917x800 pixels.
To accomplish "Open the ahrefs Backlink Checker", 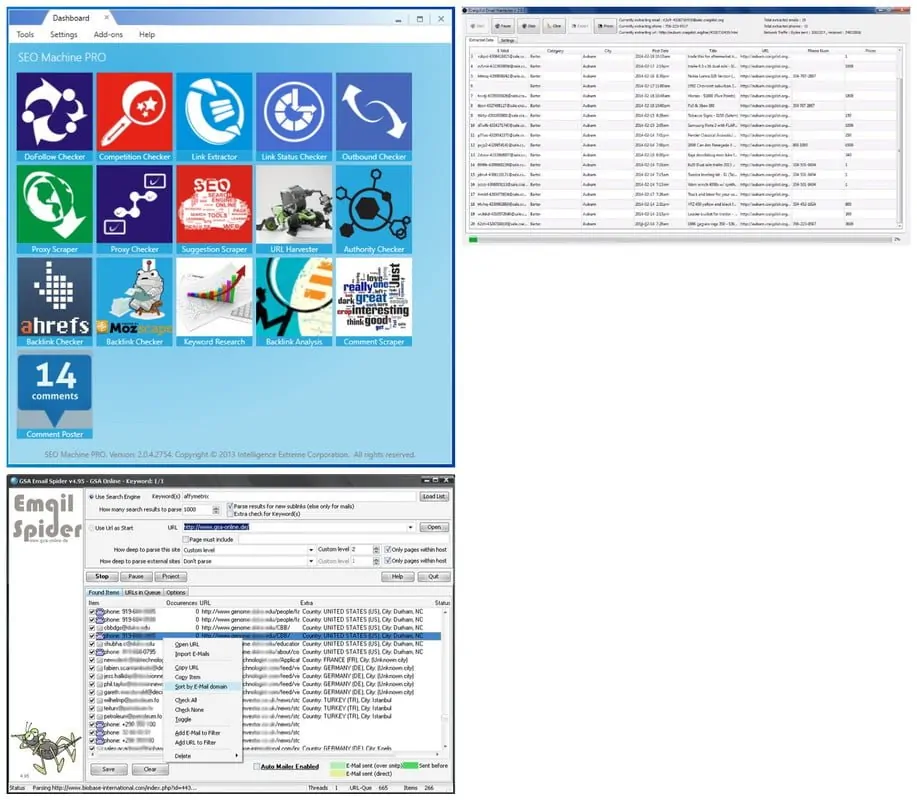I will tap(52, 300).
